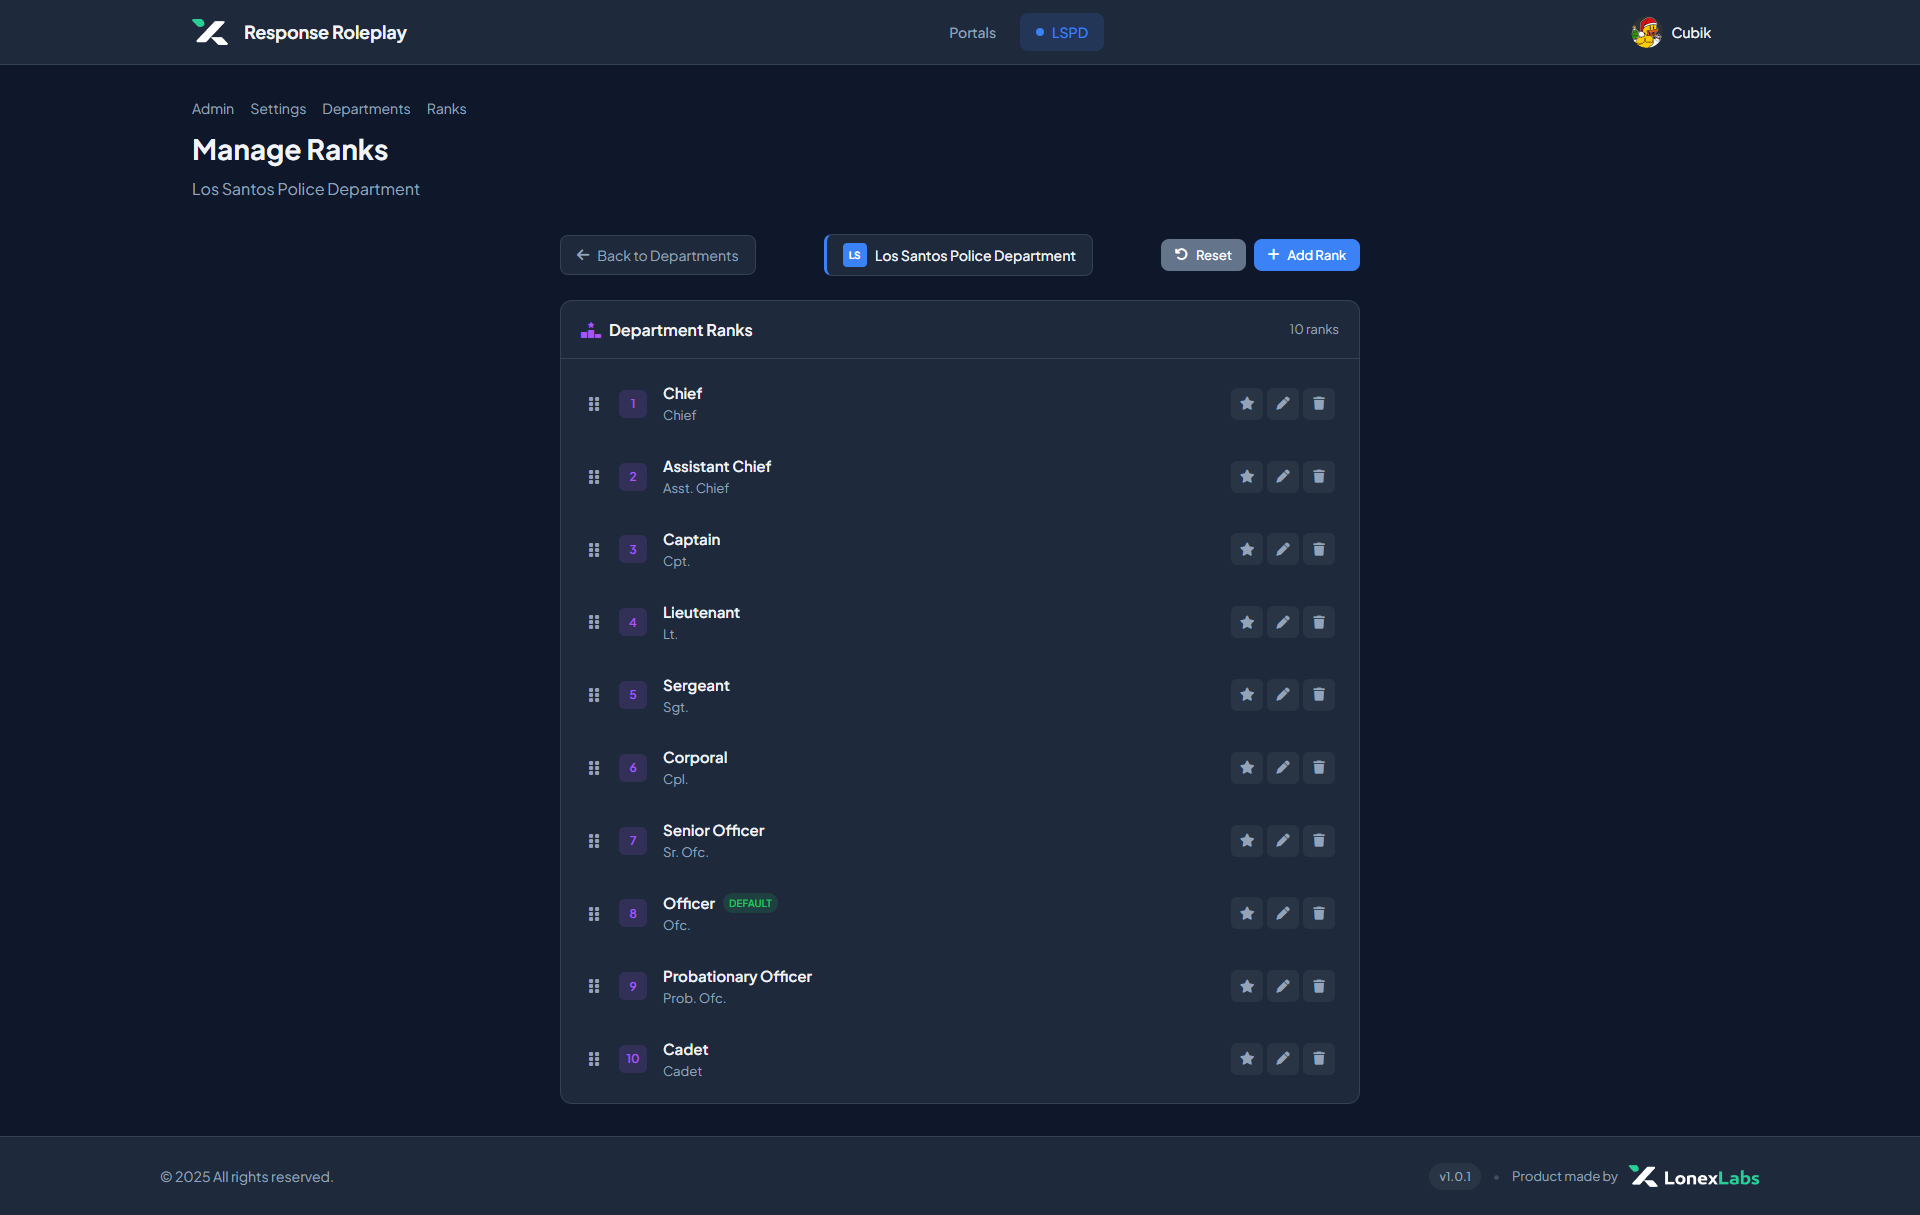Star the Sergeant rank
This screenshot has width=1920, height=1215.
click(1247, 695)
